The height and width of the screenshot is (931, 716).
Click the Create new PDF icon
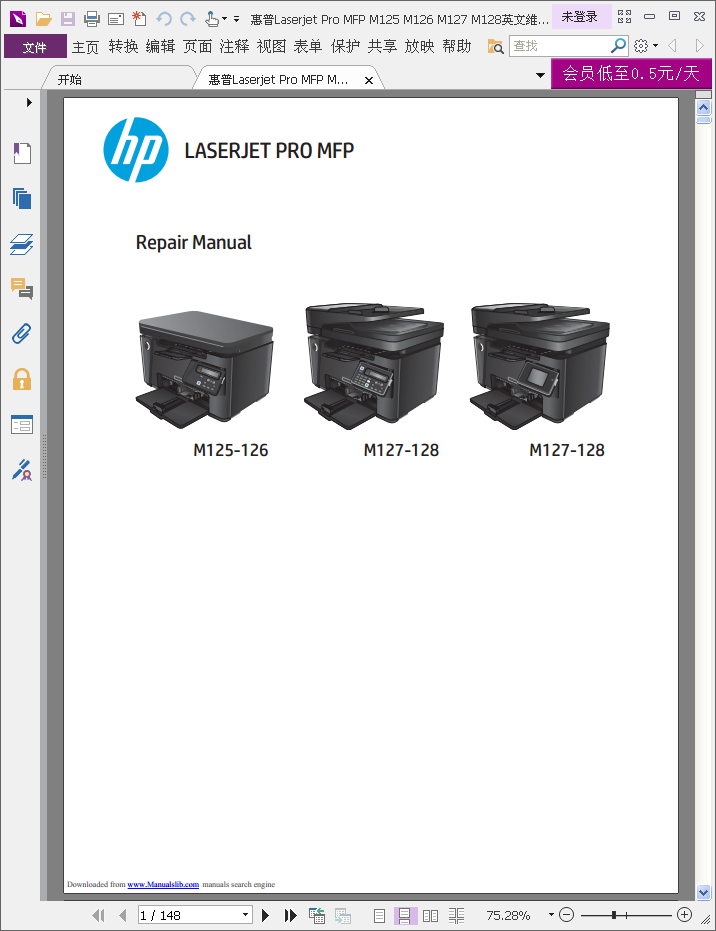click(x=139, y=18)
